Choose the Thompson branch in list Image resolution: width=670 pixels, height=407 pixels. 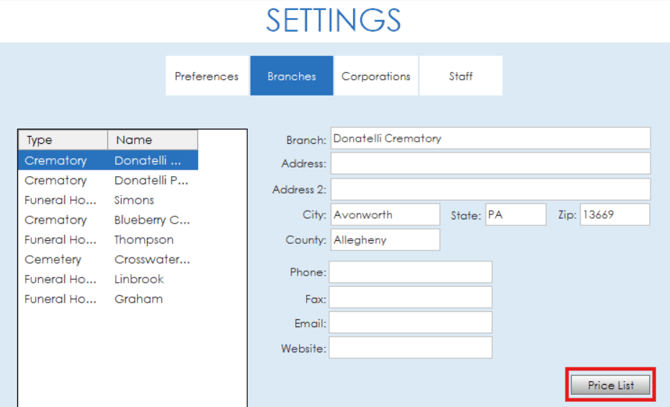(x=108, y=240)
